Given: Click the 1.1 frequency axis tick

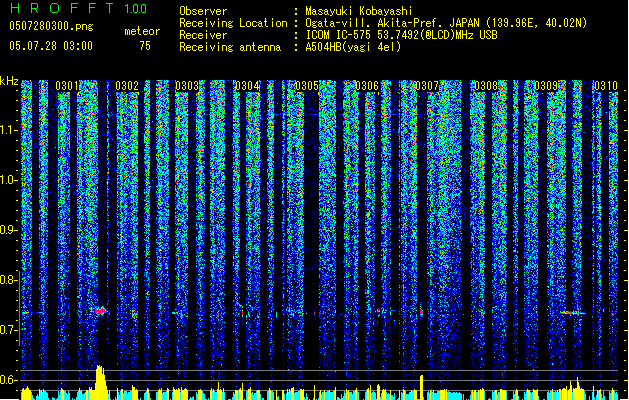Looking at the screenshot, I should 8,130.
